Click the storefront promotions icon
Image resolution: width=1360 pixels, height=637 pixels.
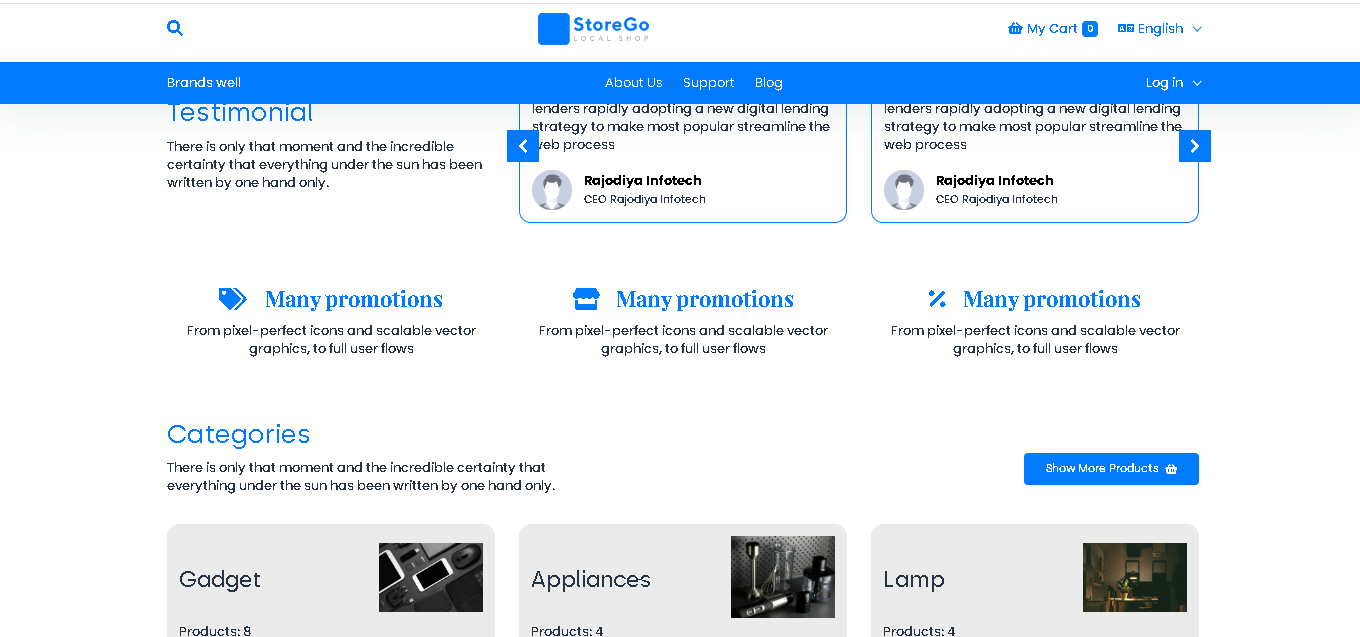tap(586, 299)
